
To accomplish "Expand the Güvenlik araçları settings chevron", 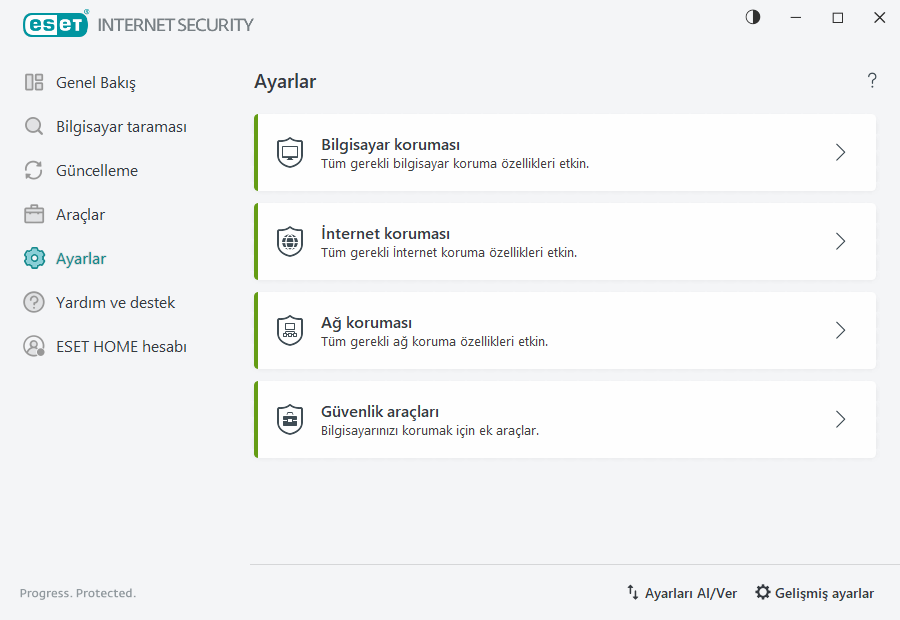I will pos(840,419).
